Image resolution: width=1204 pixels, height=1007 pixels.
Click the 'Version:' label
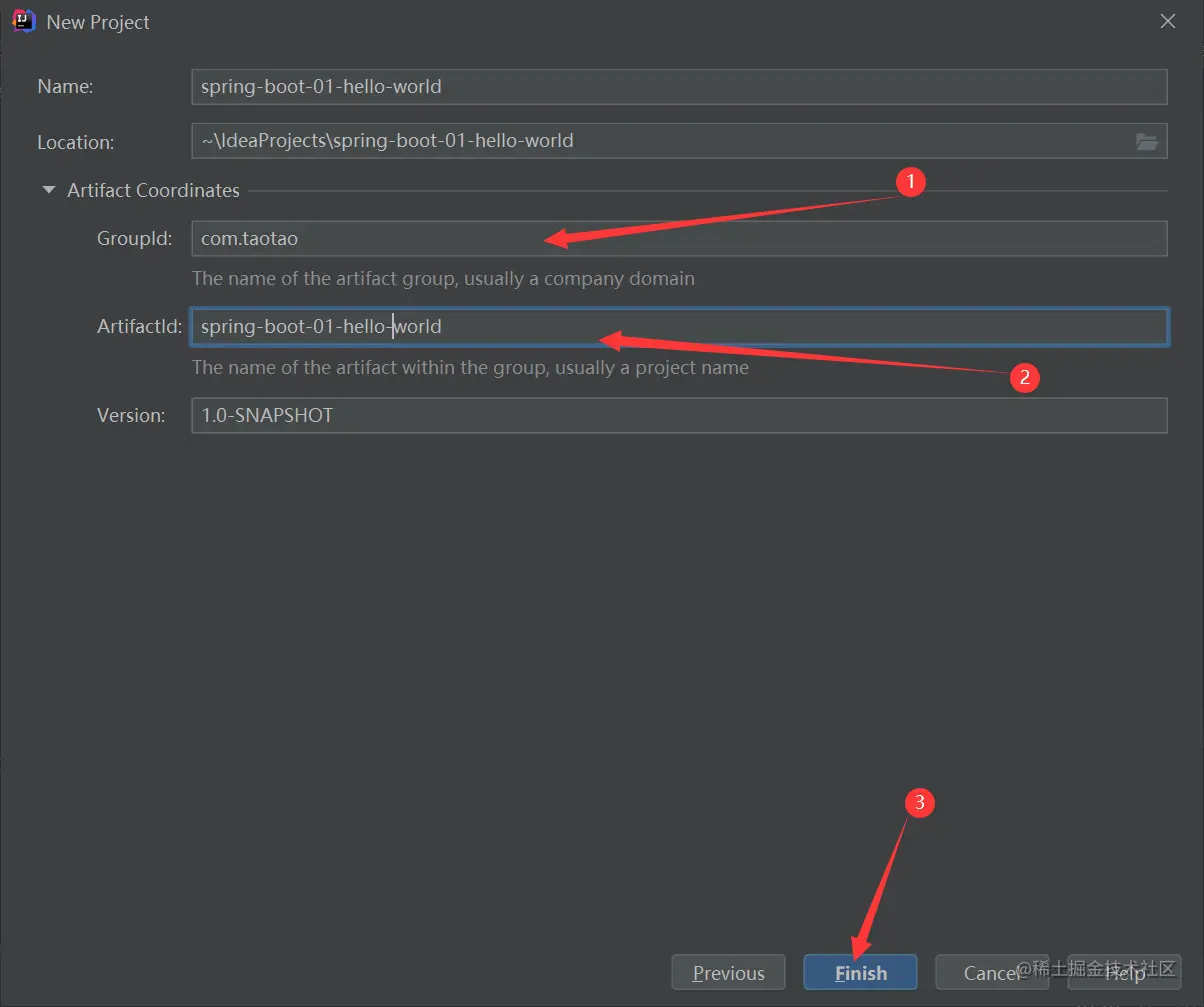click(x=131, y=415)
